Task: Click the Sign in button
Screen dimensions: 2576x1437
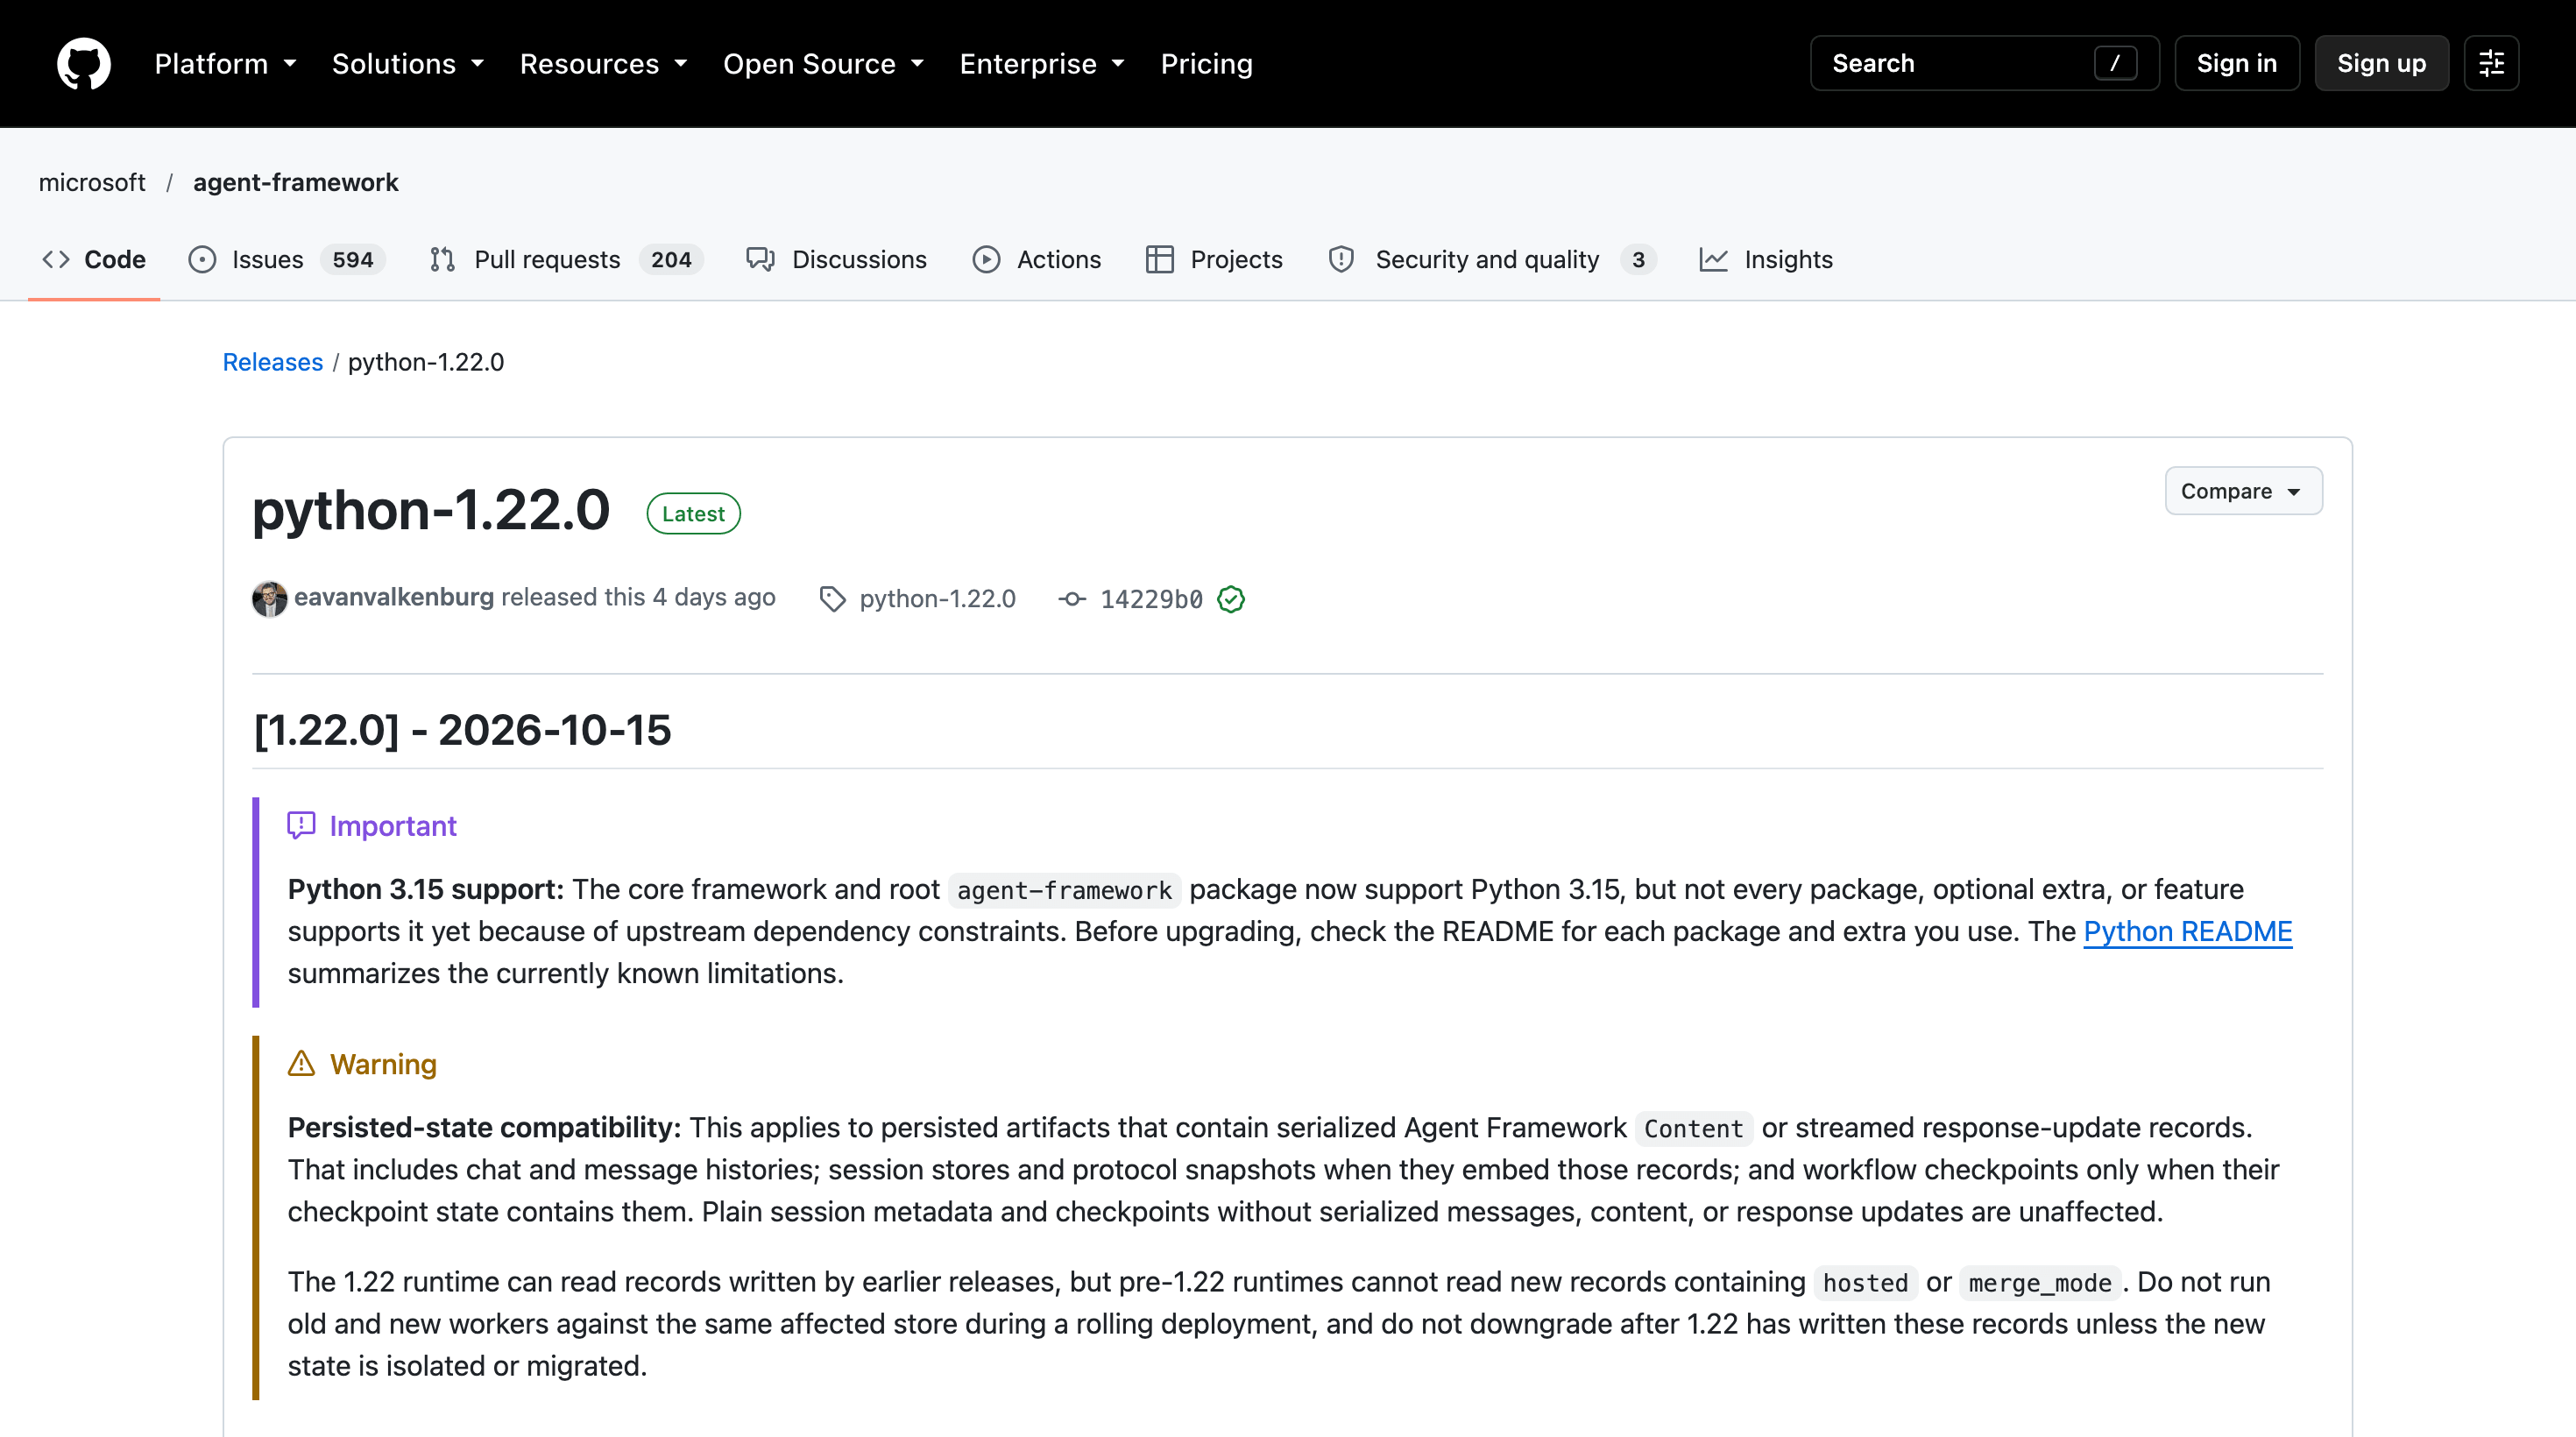Action: [2236, 64]
